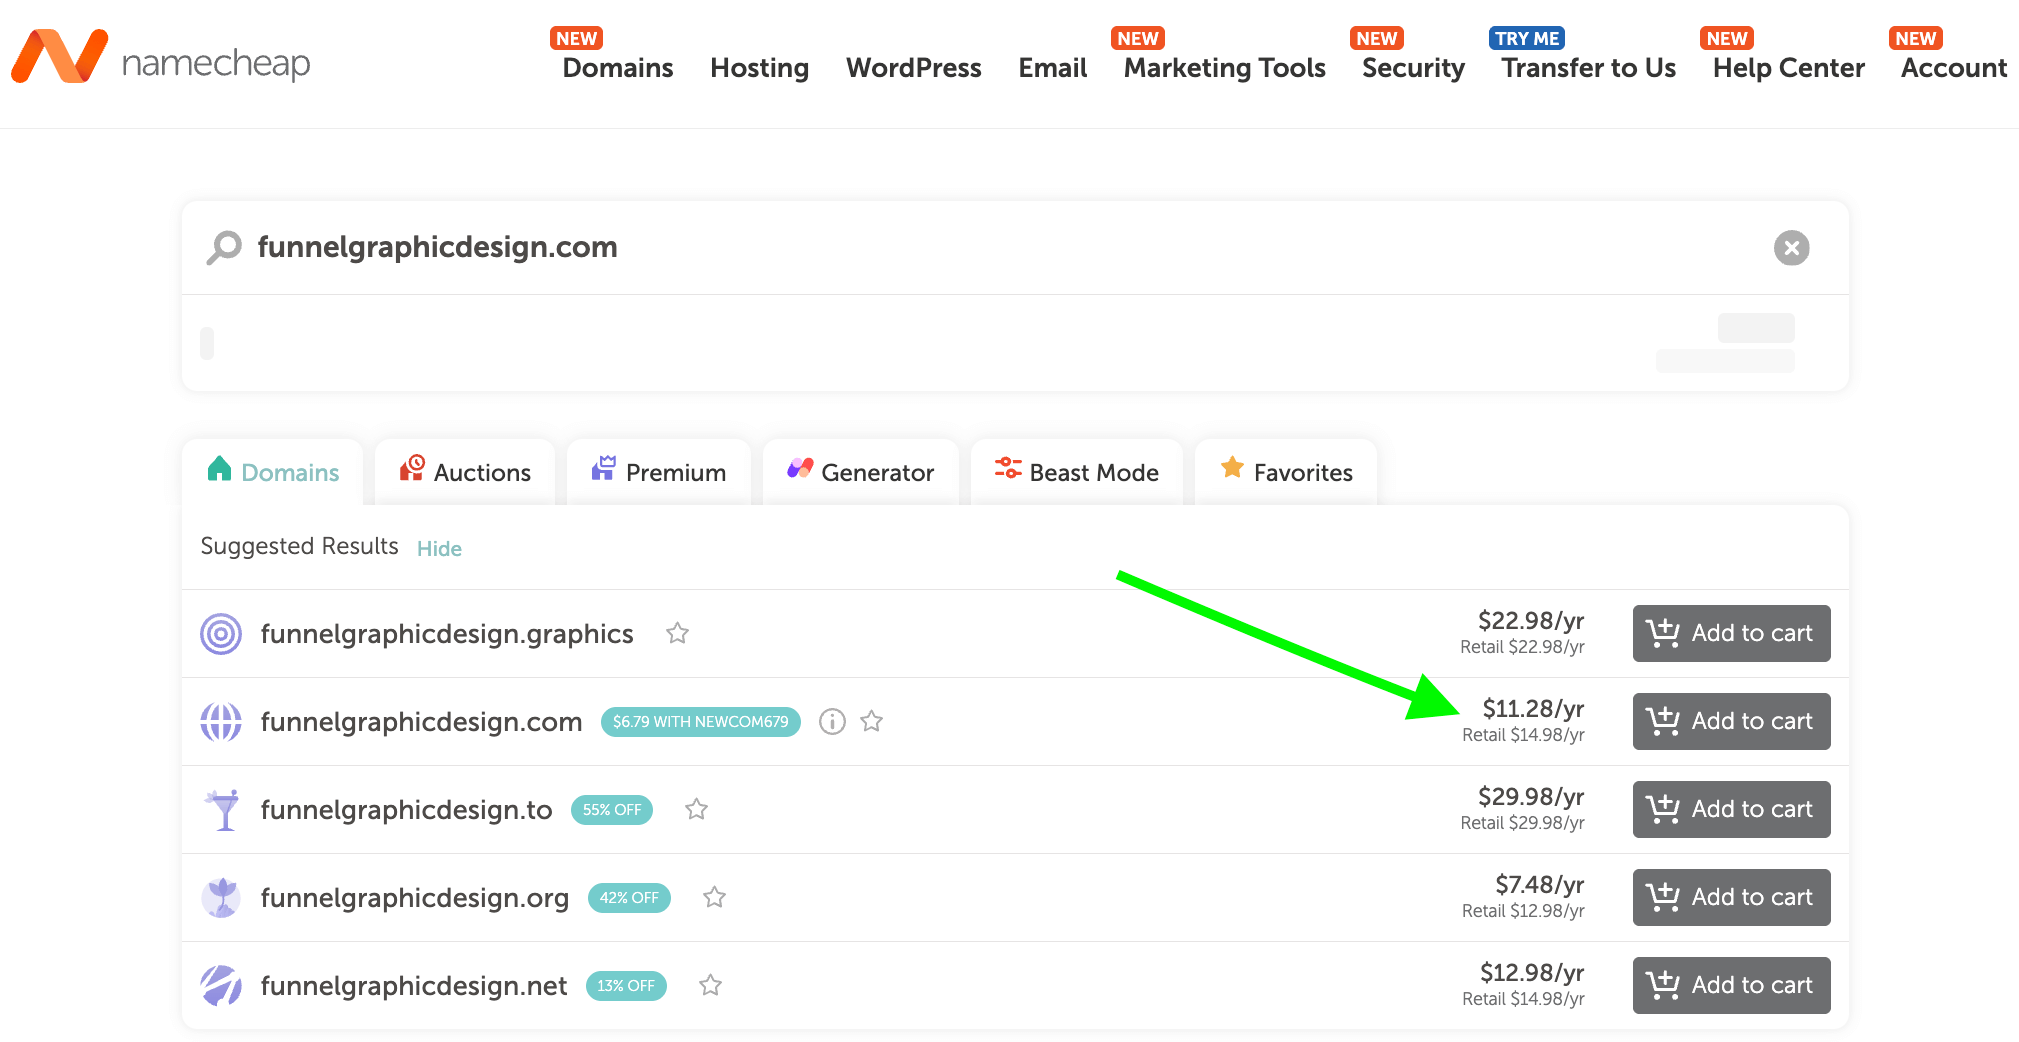Viewport: 2019px width, 1042px height.
Task: Favorite funnelgraphicdesign.com with the star
Action: (871, 721)
